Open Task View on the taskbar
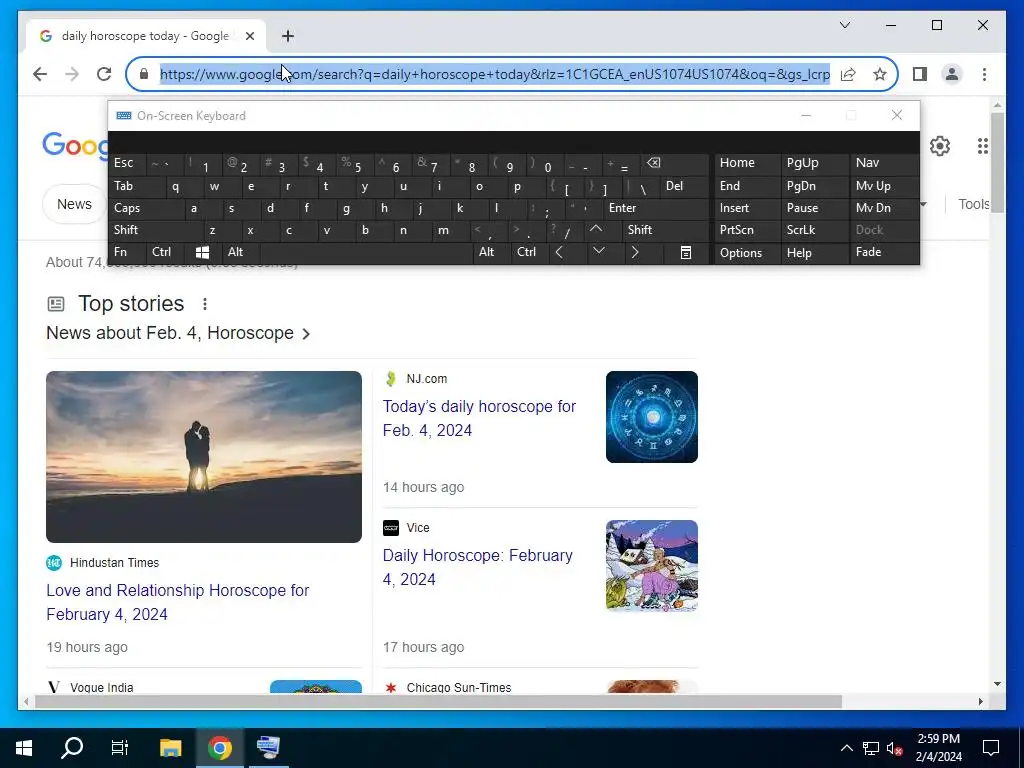 (120, 748)
